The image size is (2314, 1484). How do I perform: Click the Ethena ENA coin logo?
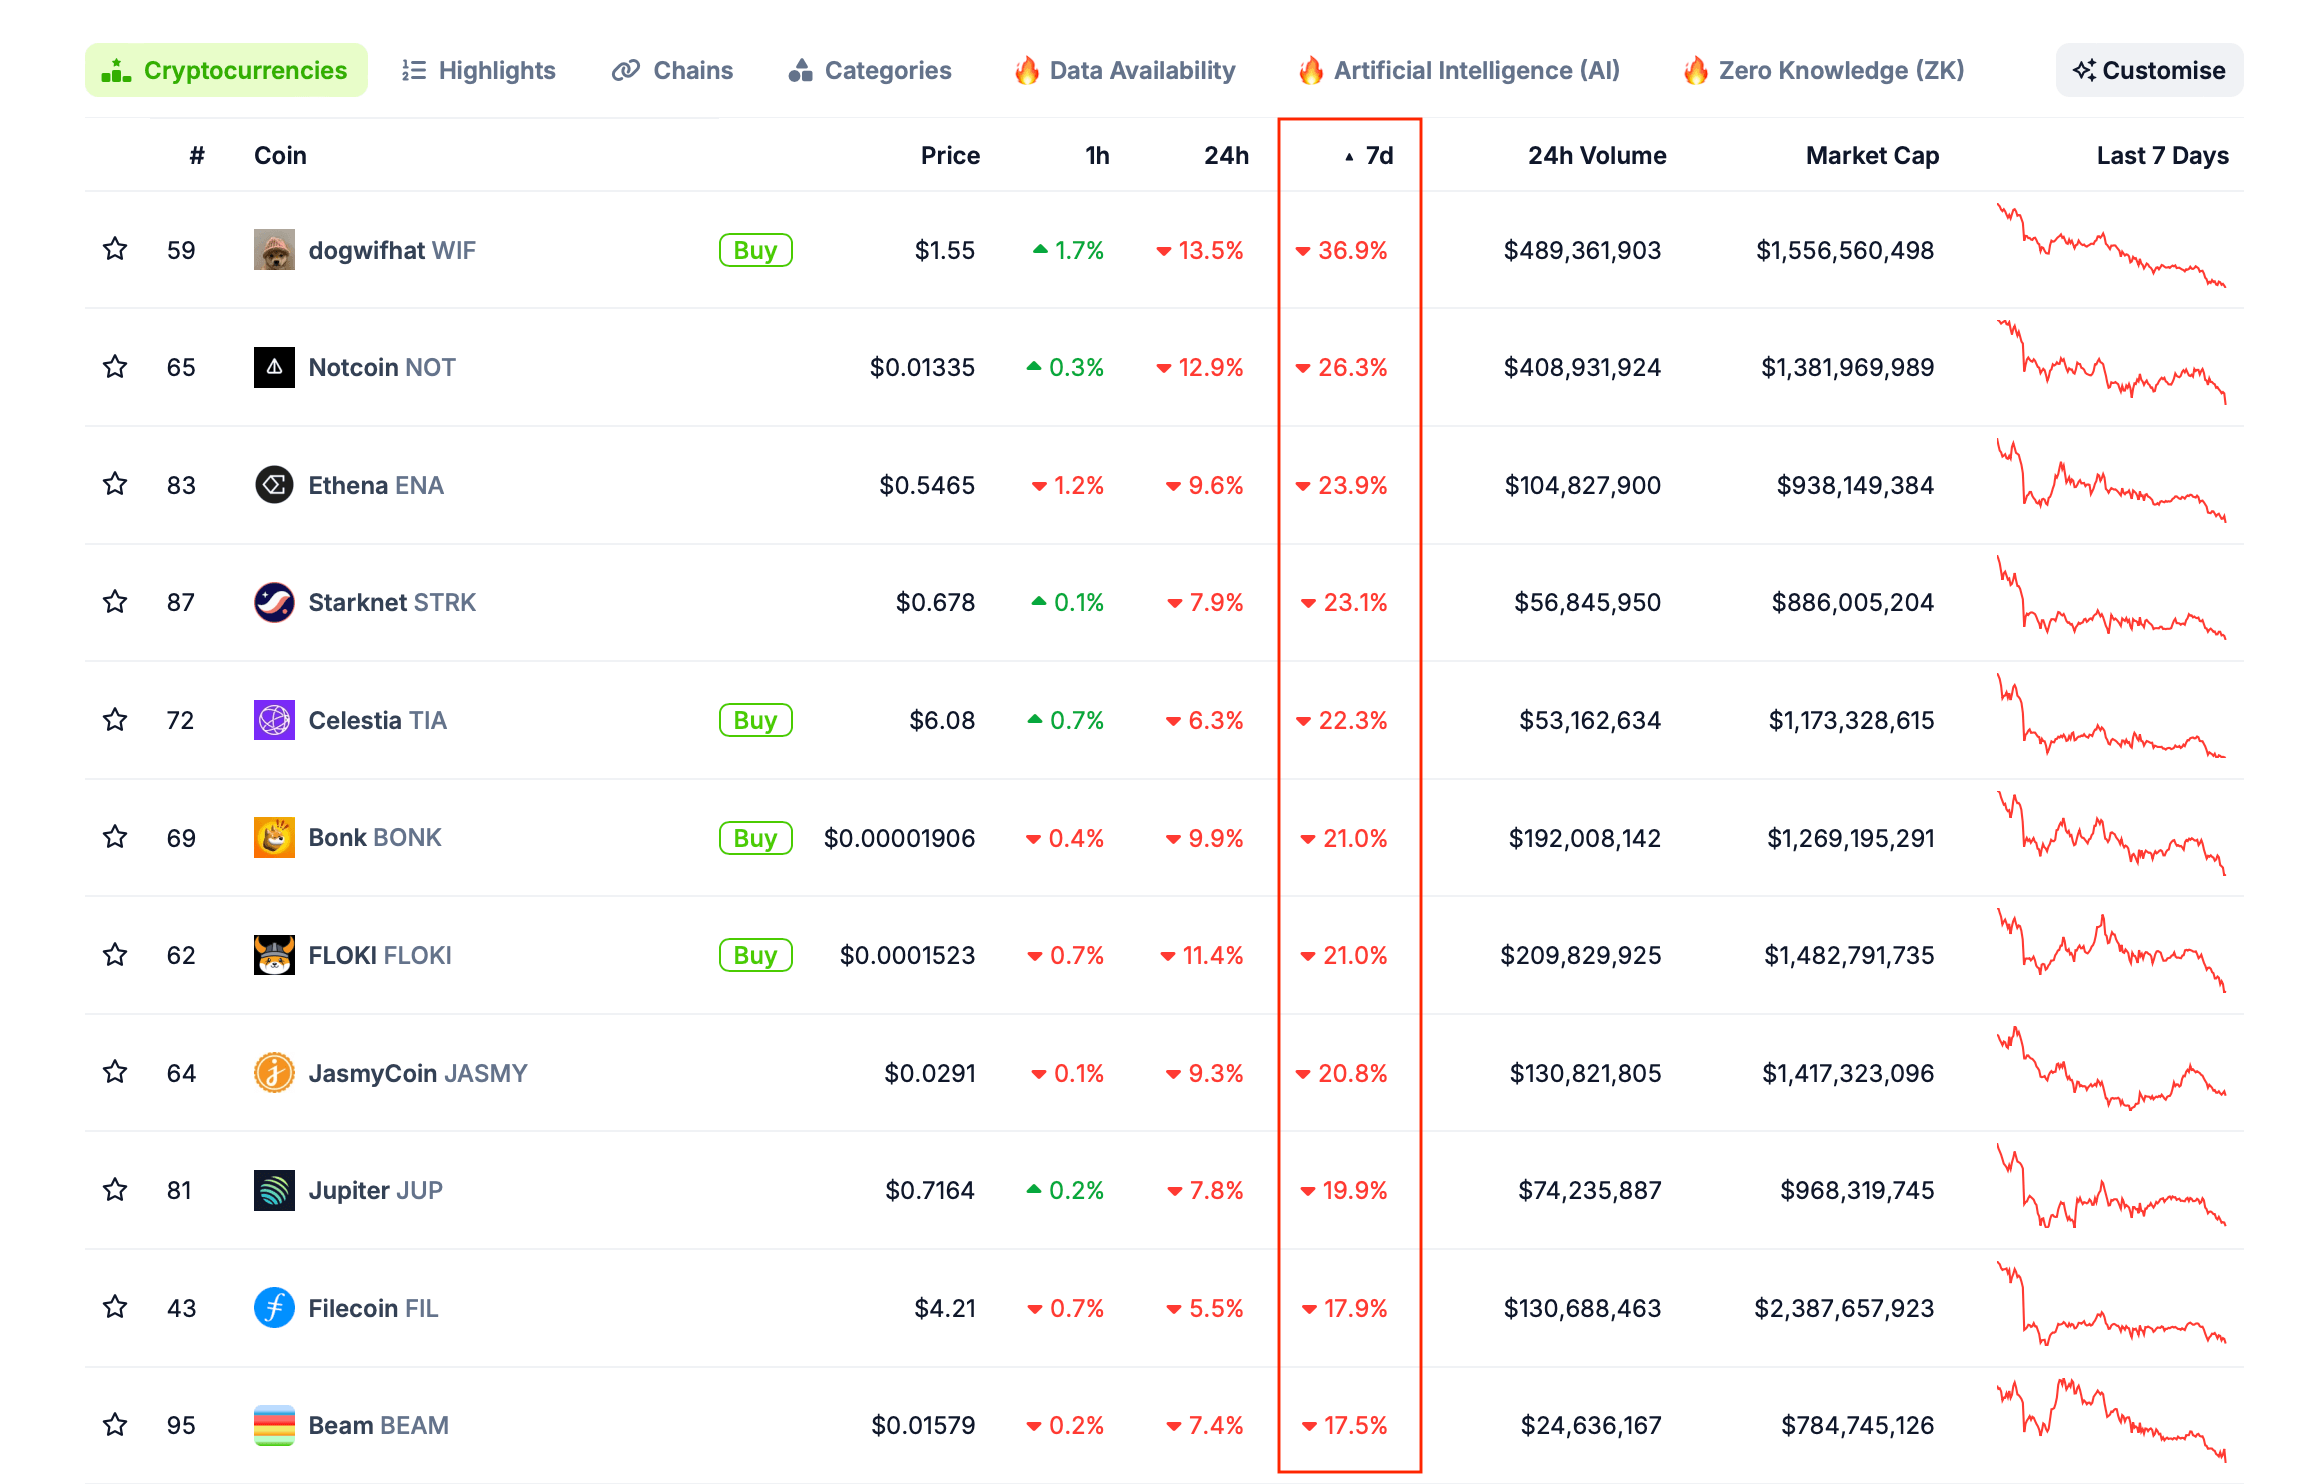(274, 485)
